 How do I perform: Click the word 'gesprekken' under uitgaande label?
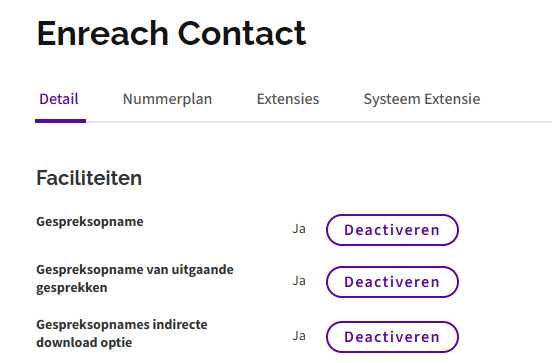coord(72,288)
